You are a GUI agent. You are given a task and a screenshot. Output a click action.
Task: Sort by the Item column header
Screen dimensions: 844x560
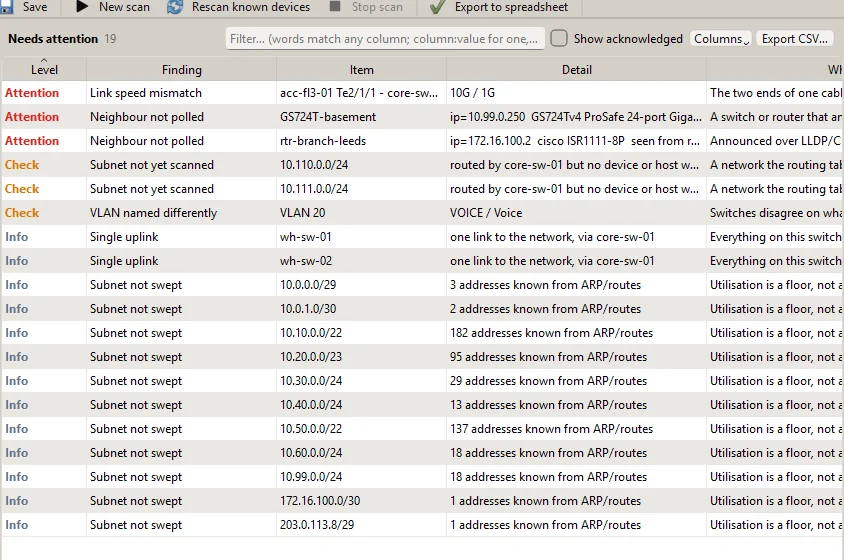[361, 69]
